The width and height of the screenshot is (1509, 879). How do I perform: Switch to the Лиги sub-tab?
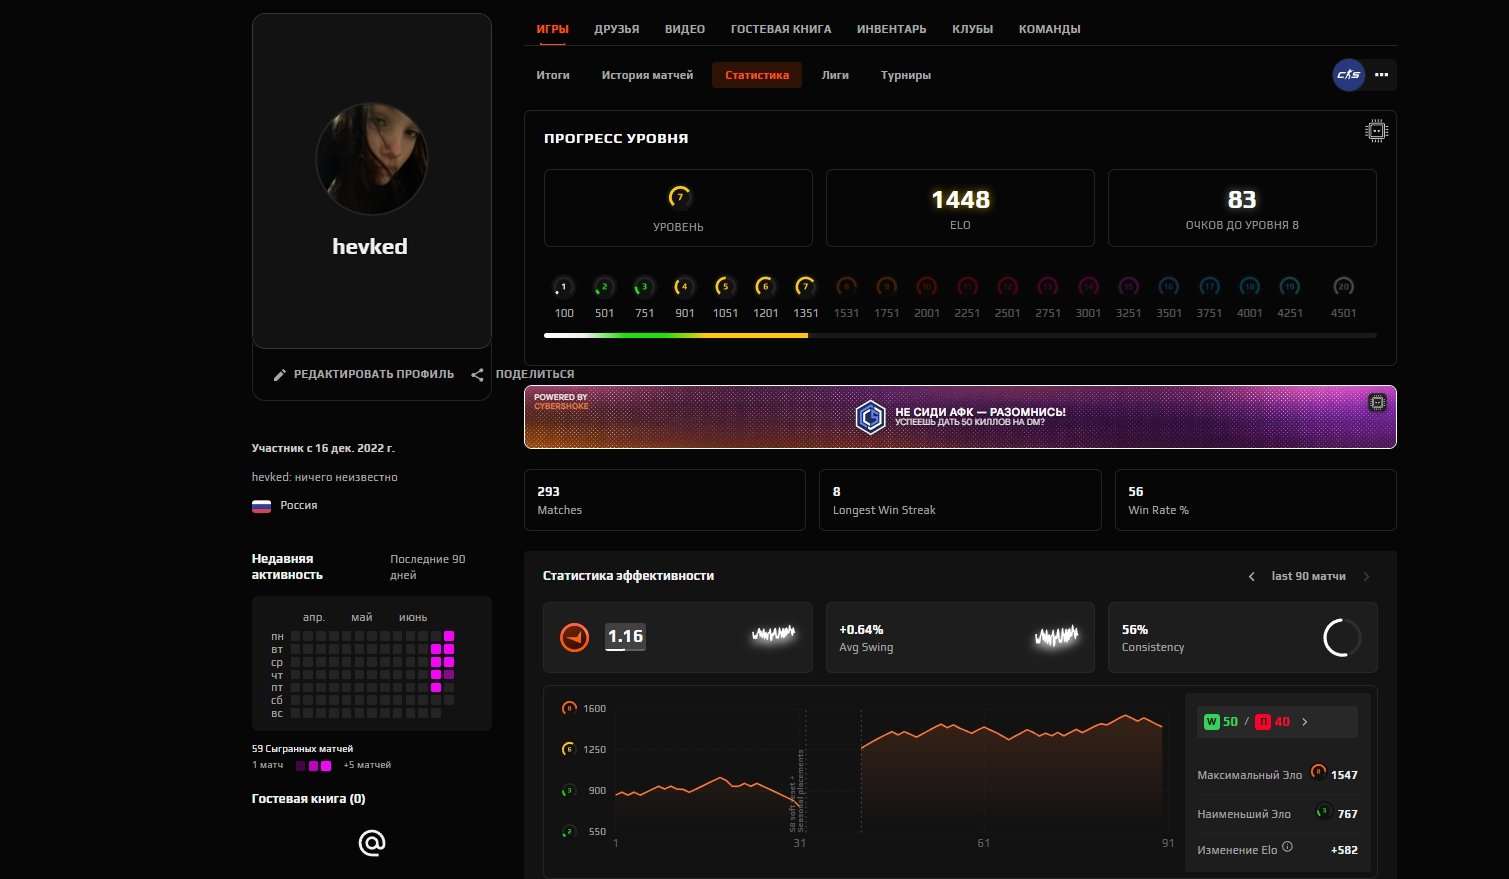click(x=835, y=75)
